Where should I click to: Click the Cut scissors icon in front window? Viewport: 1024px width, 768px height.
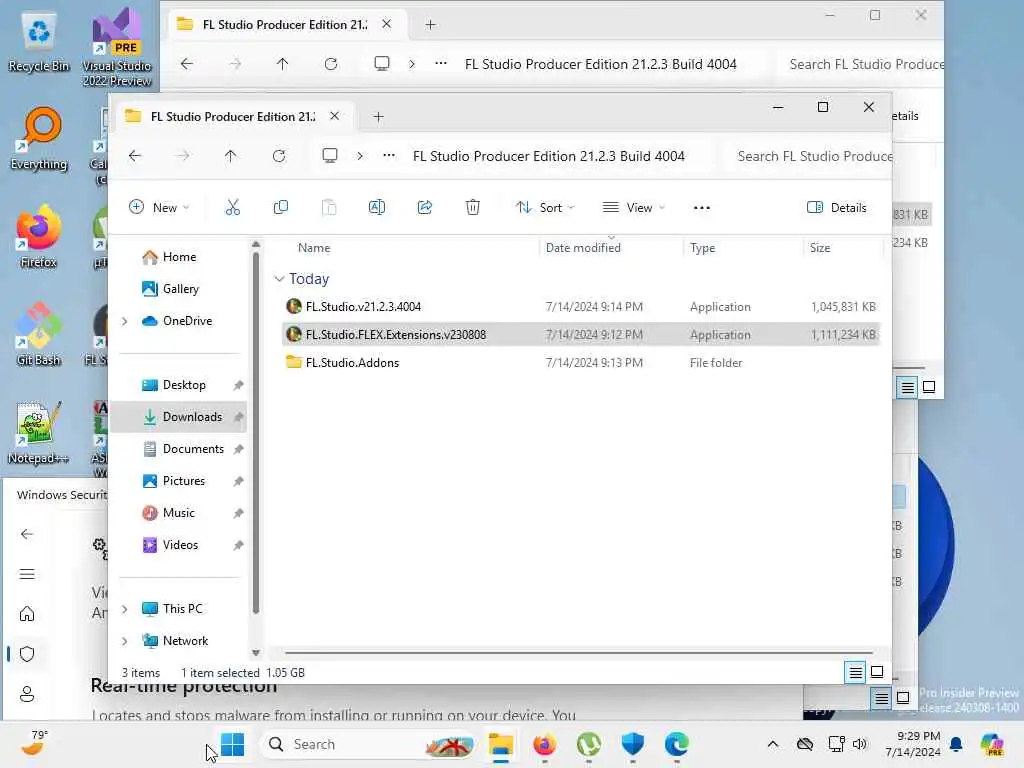pyautogui.click(x=232, y=208)
